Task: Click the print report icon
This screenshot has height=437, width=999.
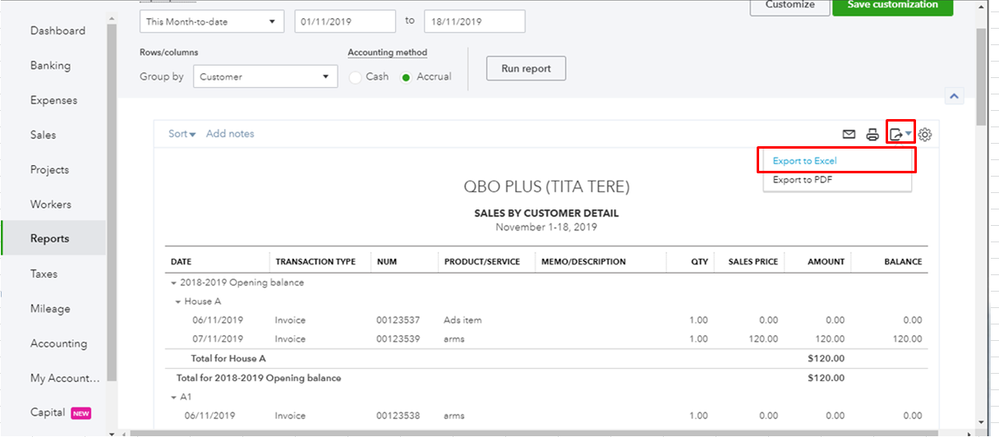Action: [x=872, y=134]
